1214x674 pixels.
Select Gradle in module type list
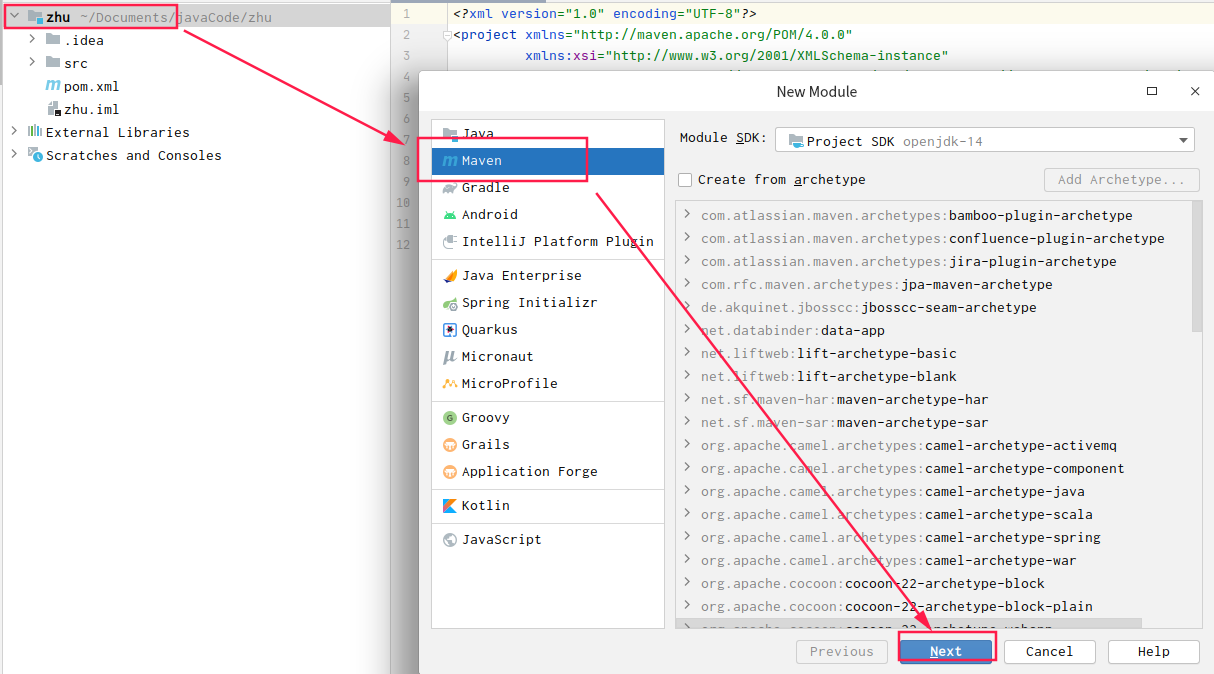tap(548, 188)
